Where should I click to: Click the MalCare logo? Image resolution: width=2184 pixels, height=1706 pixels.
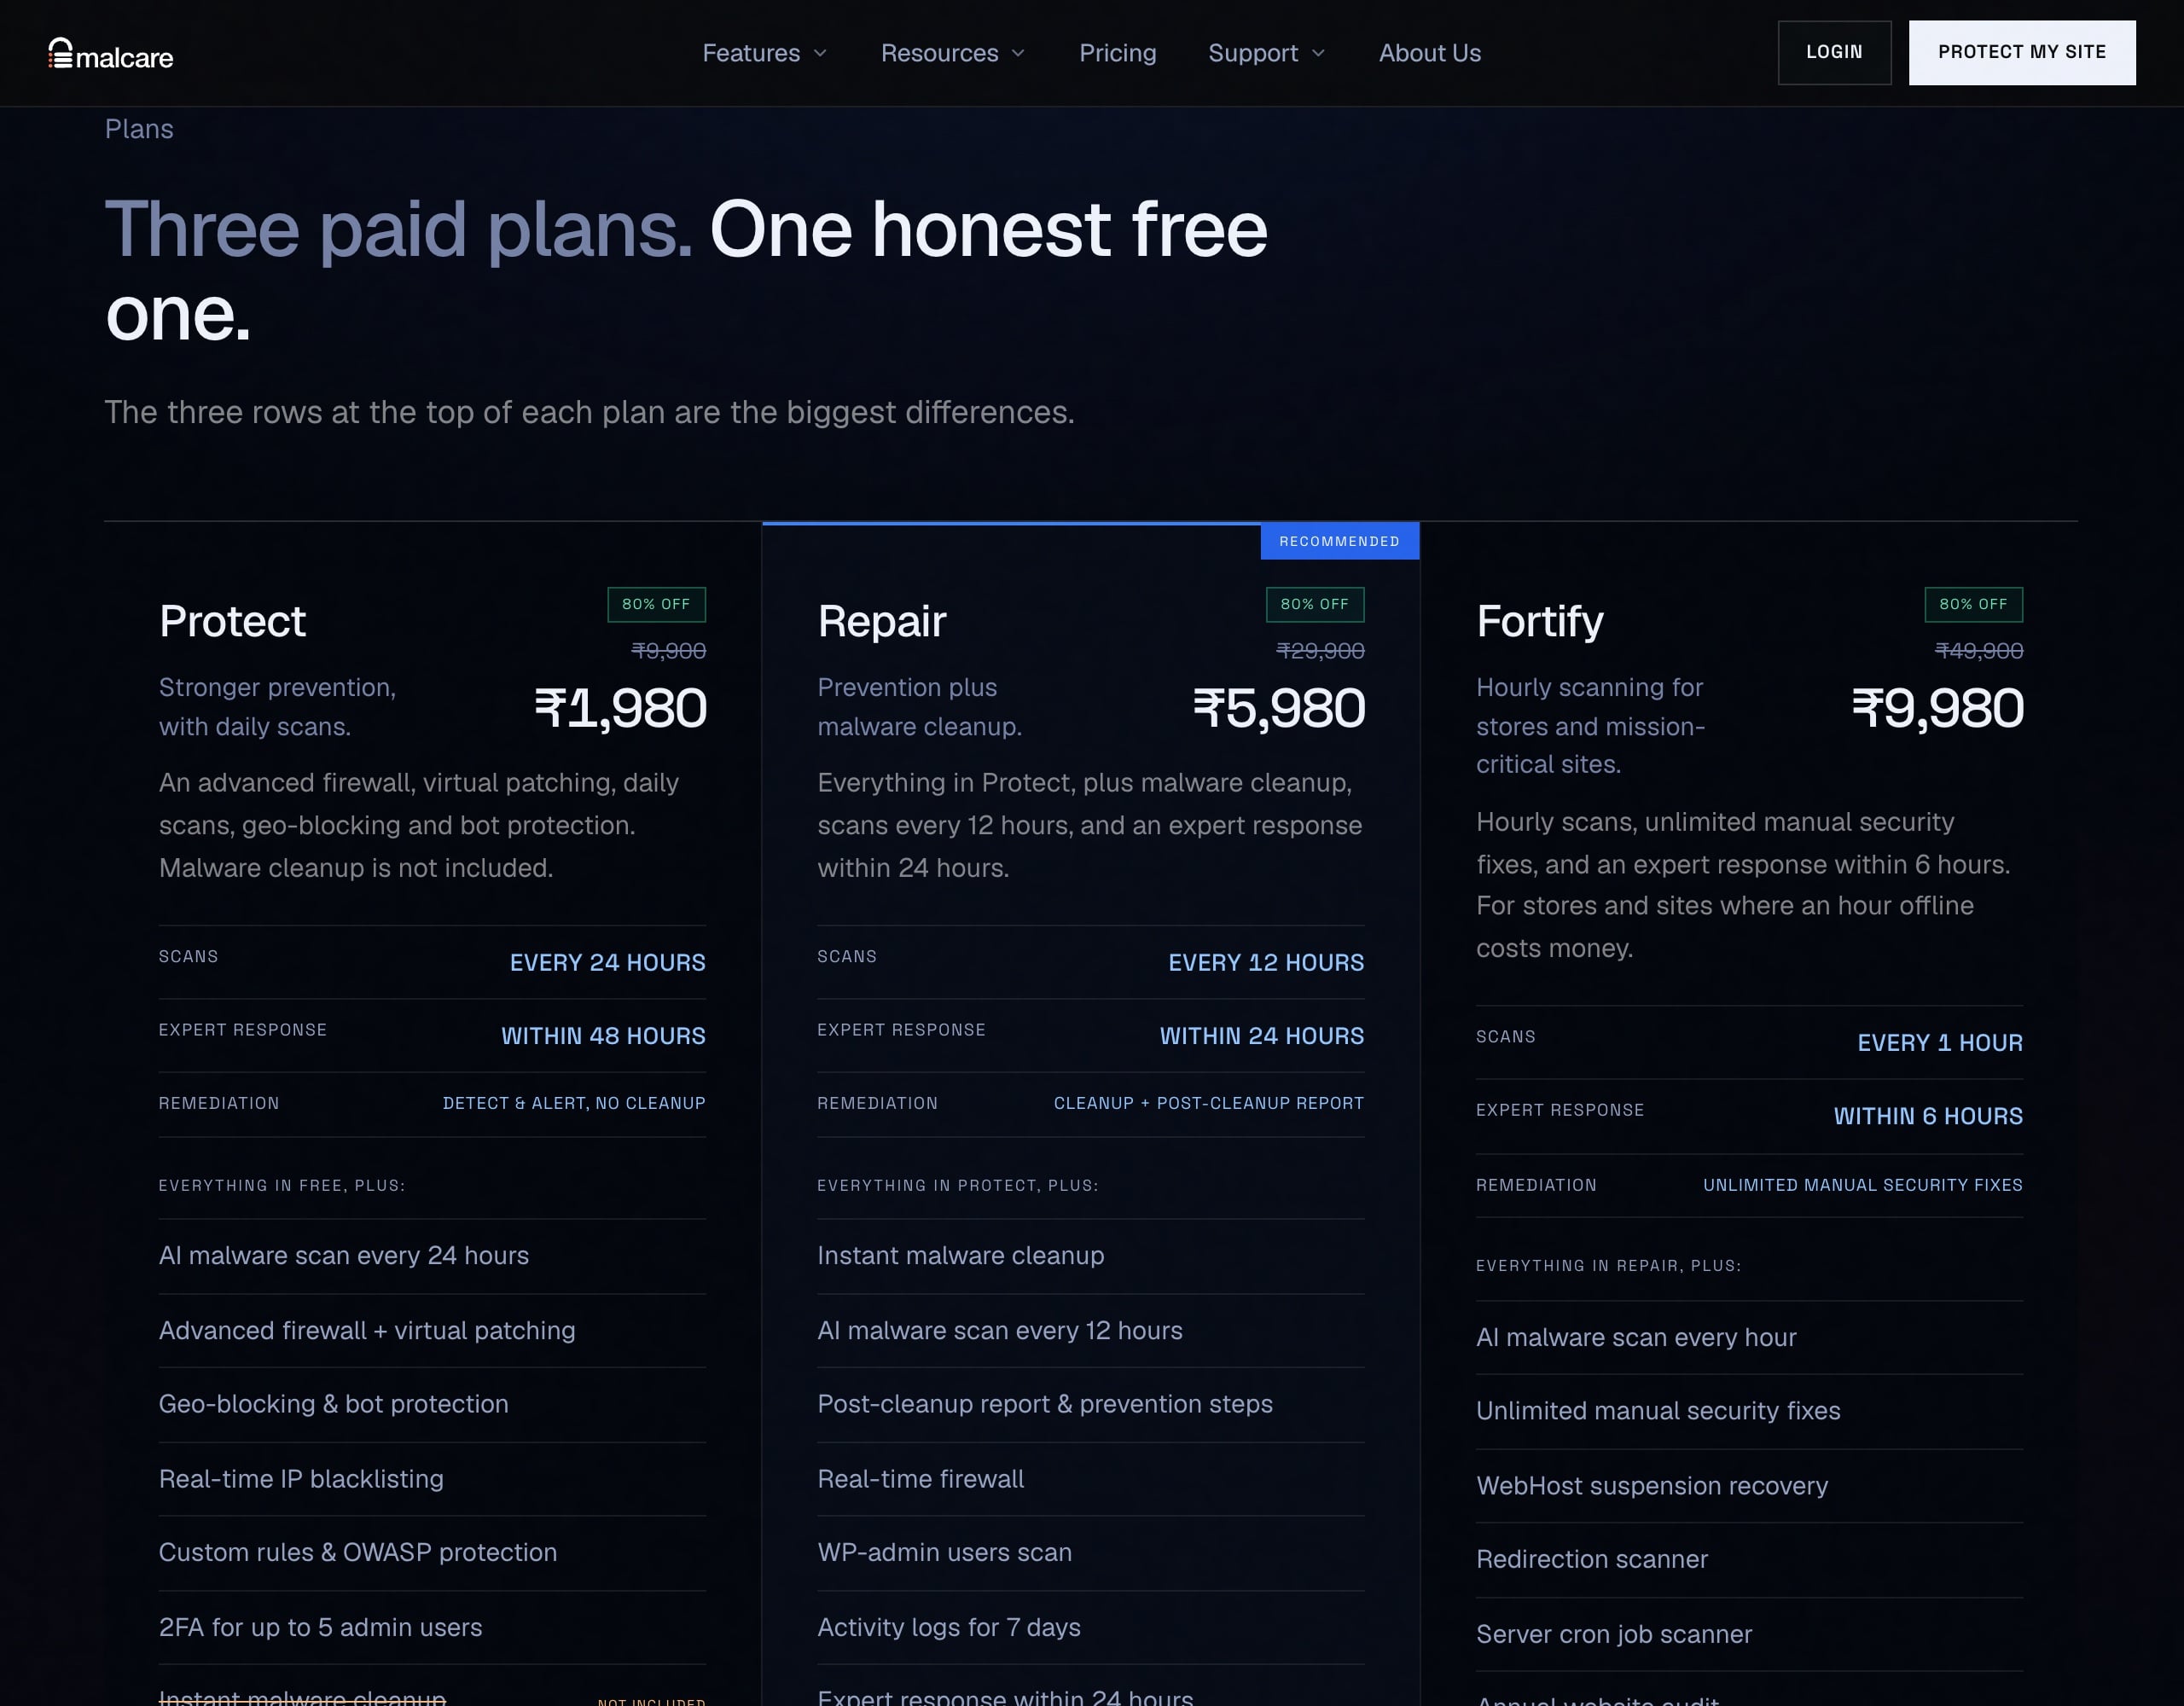coord(110,54)
